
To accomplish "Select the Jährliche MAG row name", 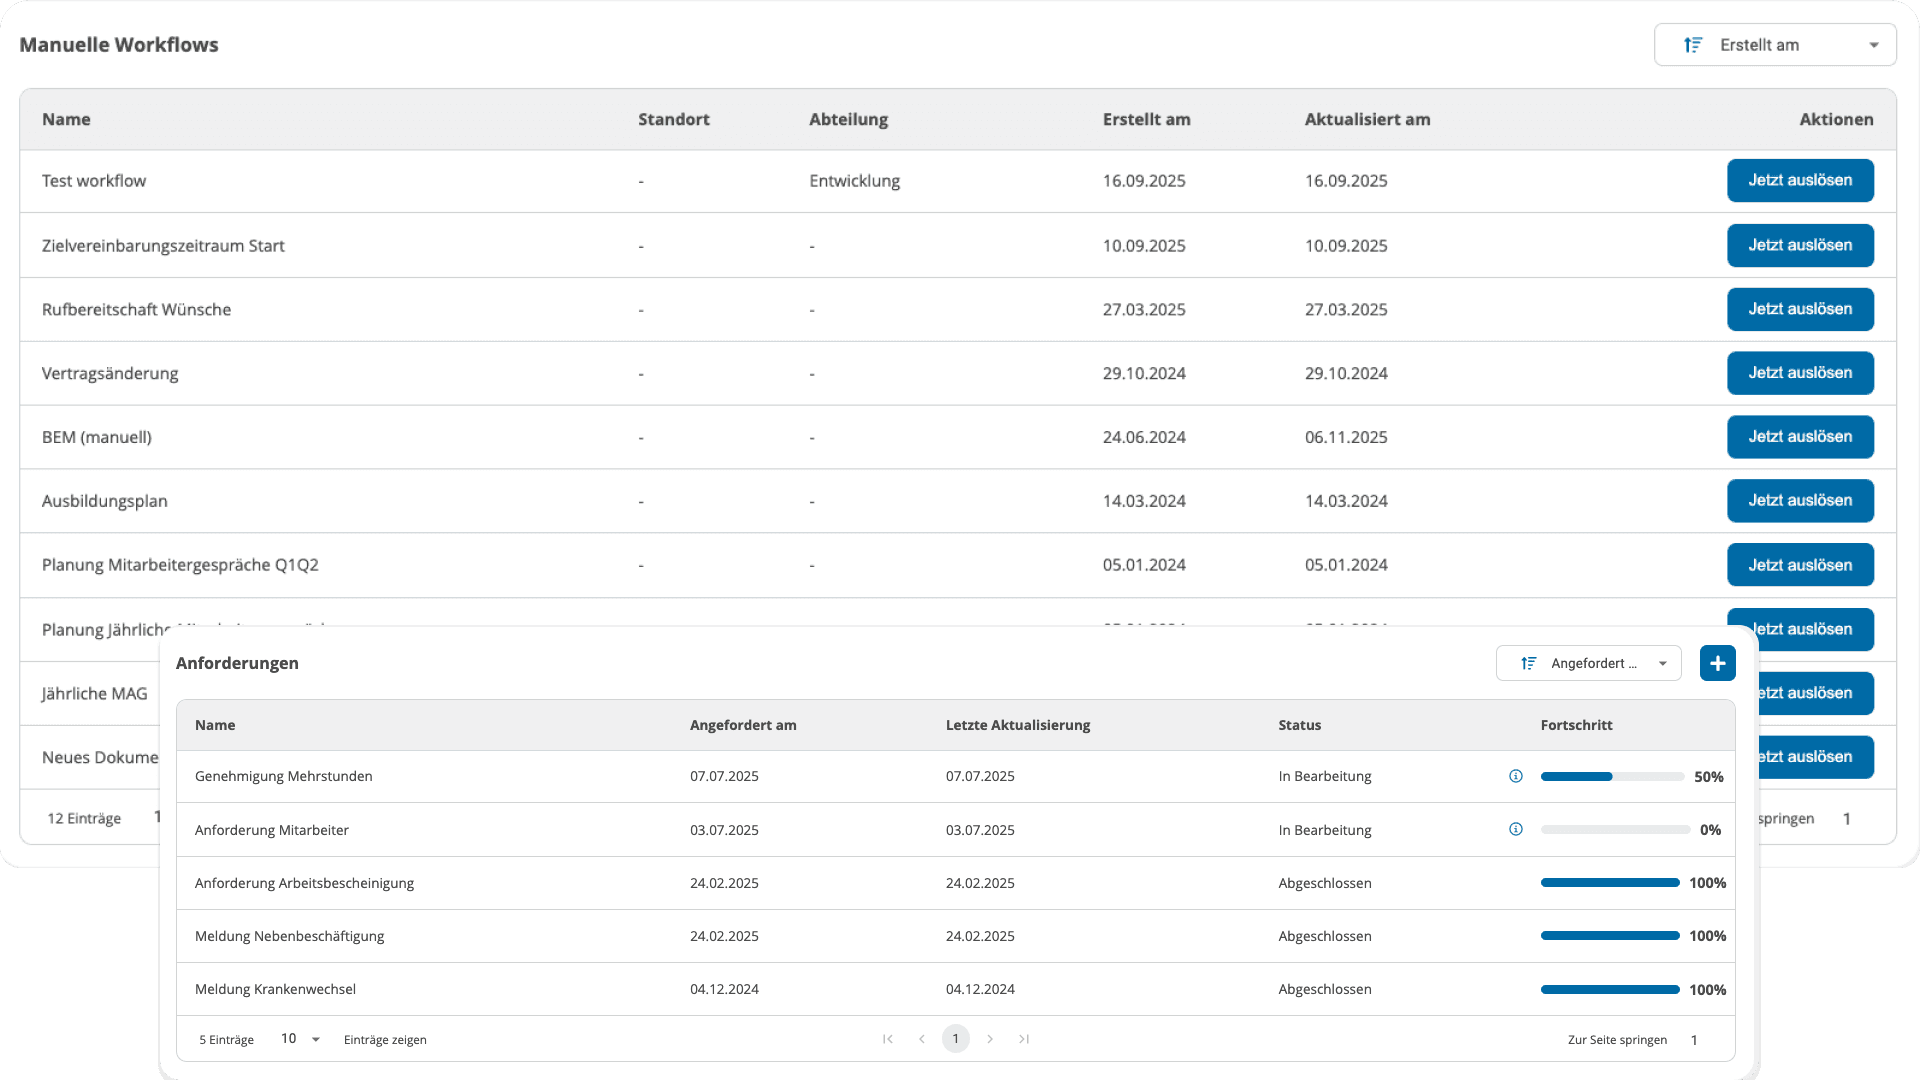I will [x=94, y=693].
